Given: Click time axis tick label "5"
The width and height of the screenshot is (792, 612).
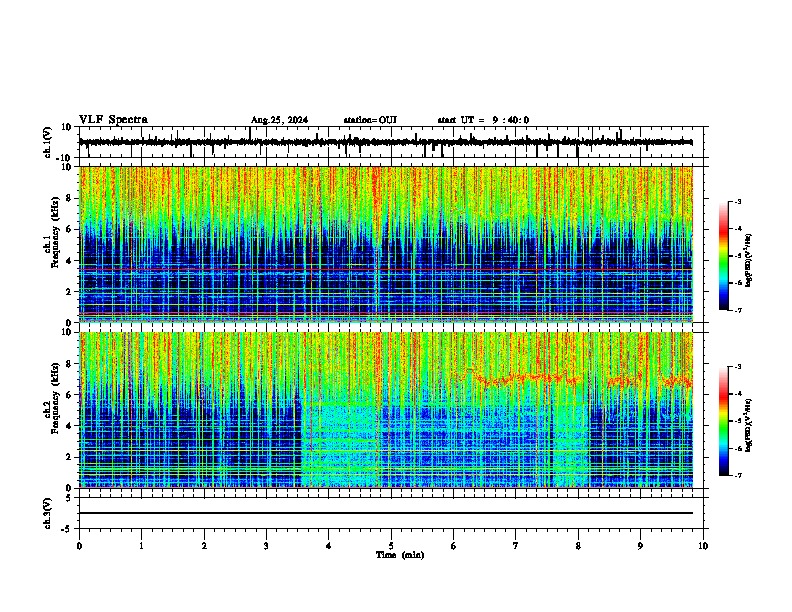Looking at the screenshot, I should [391, 546].
